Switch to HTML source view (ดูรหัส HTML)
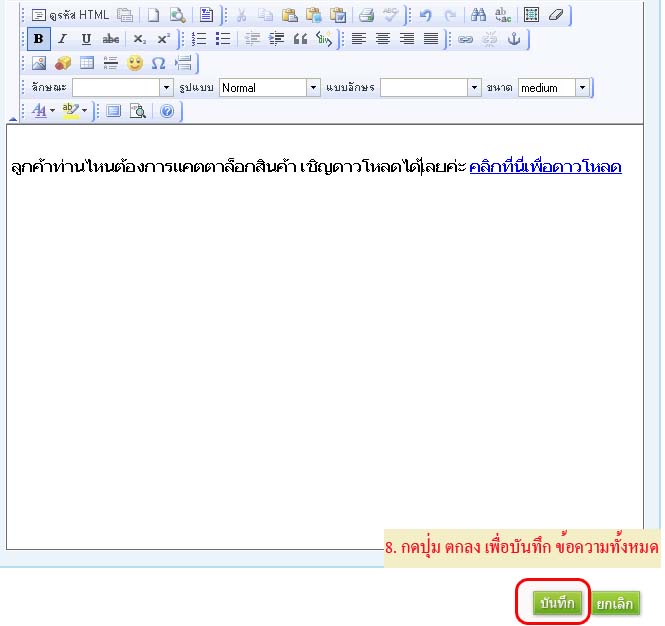Viewport: 665px width, 626px height. 70,15
